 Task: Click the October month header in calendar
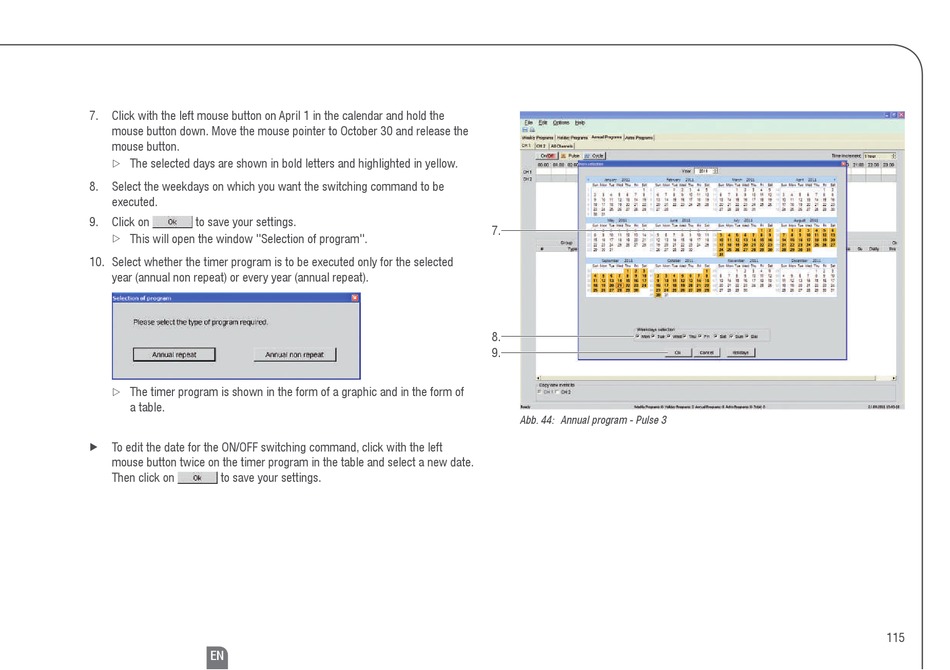point(680,260)
